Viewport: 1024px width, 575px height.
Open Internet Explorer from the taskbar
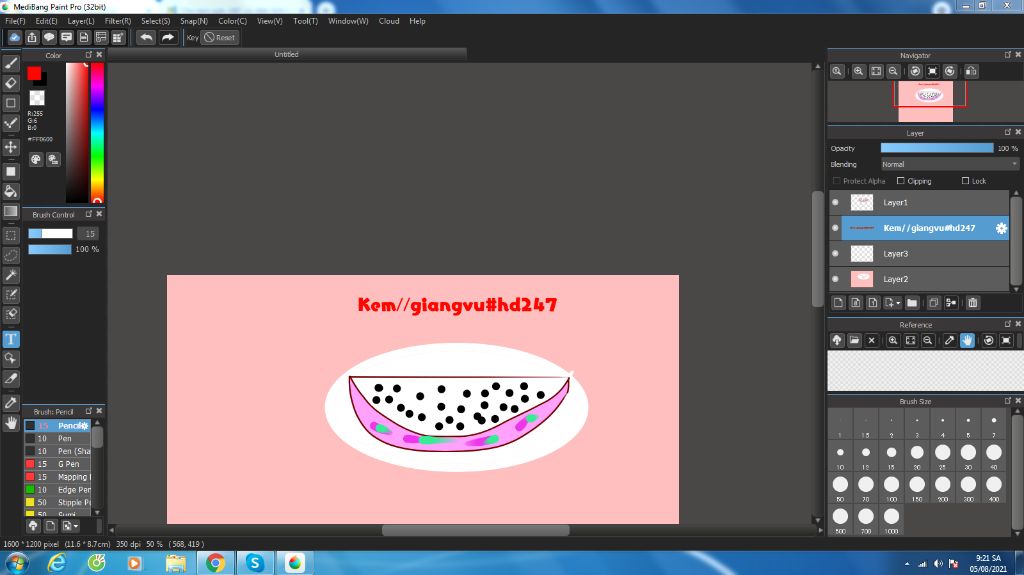coord(57,563)
